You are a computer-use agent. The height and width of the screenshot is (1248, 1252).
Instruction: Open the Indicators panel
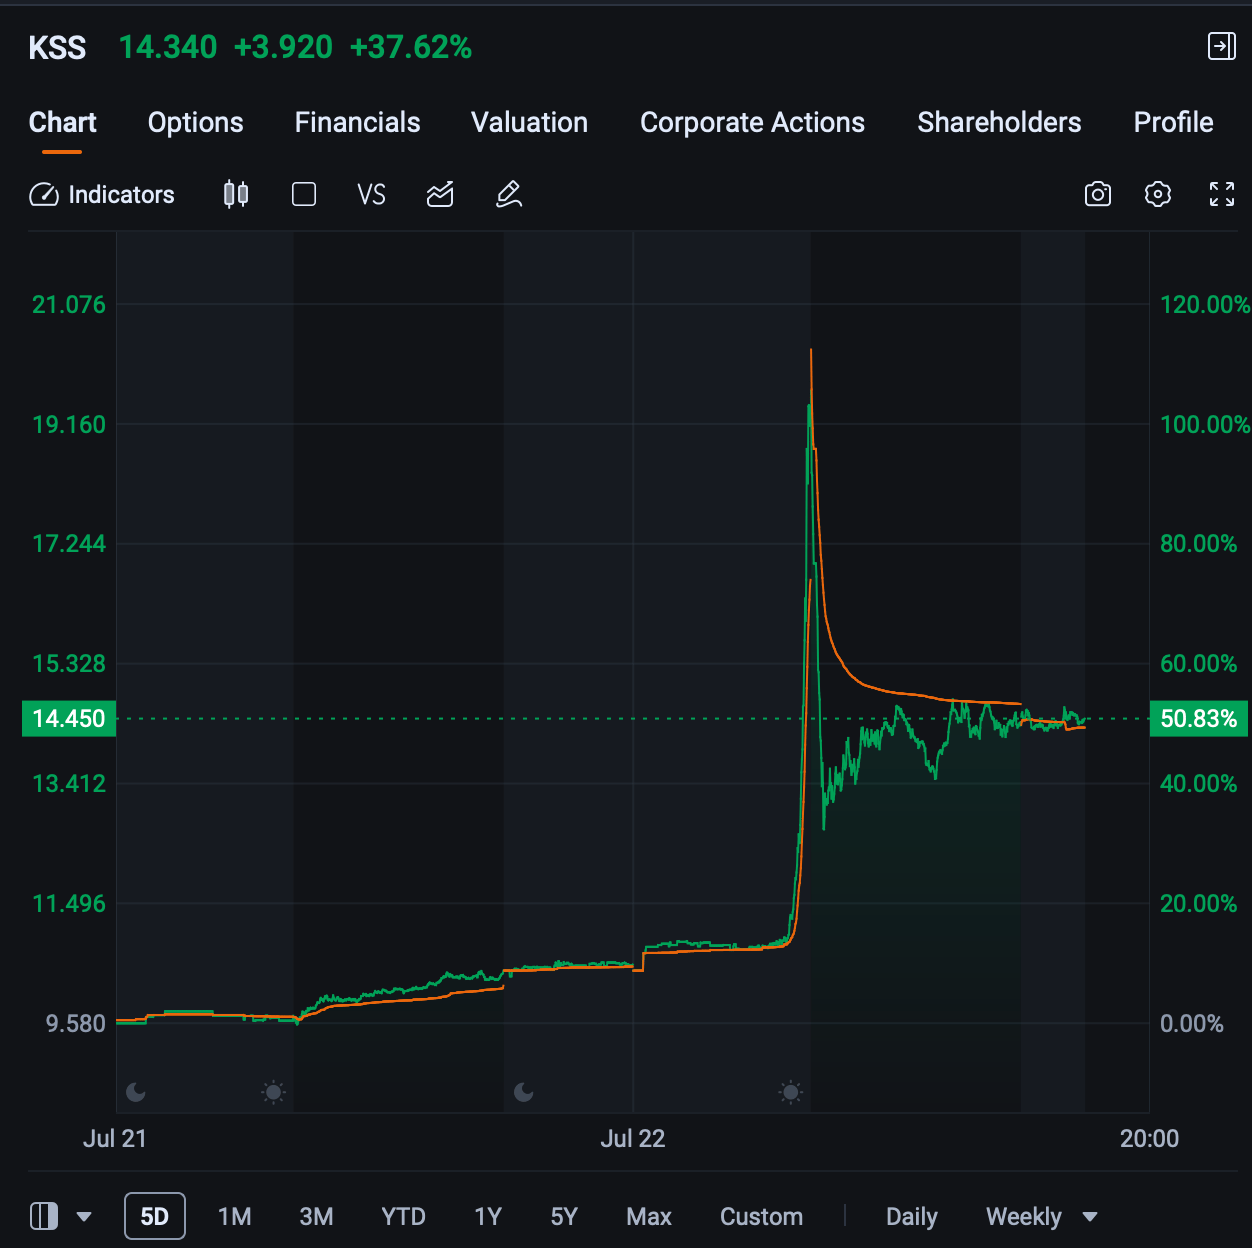102,194
